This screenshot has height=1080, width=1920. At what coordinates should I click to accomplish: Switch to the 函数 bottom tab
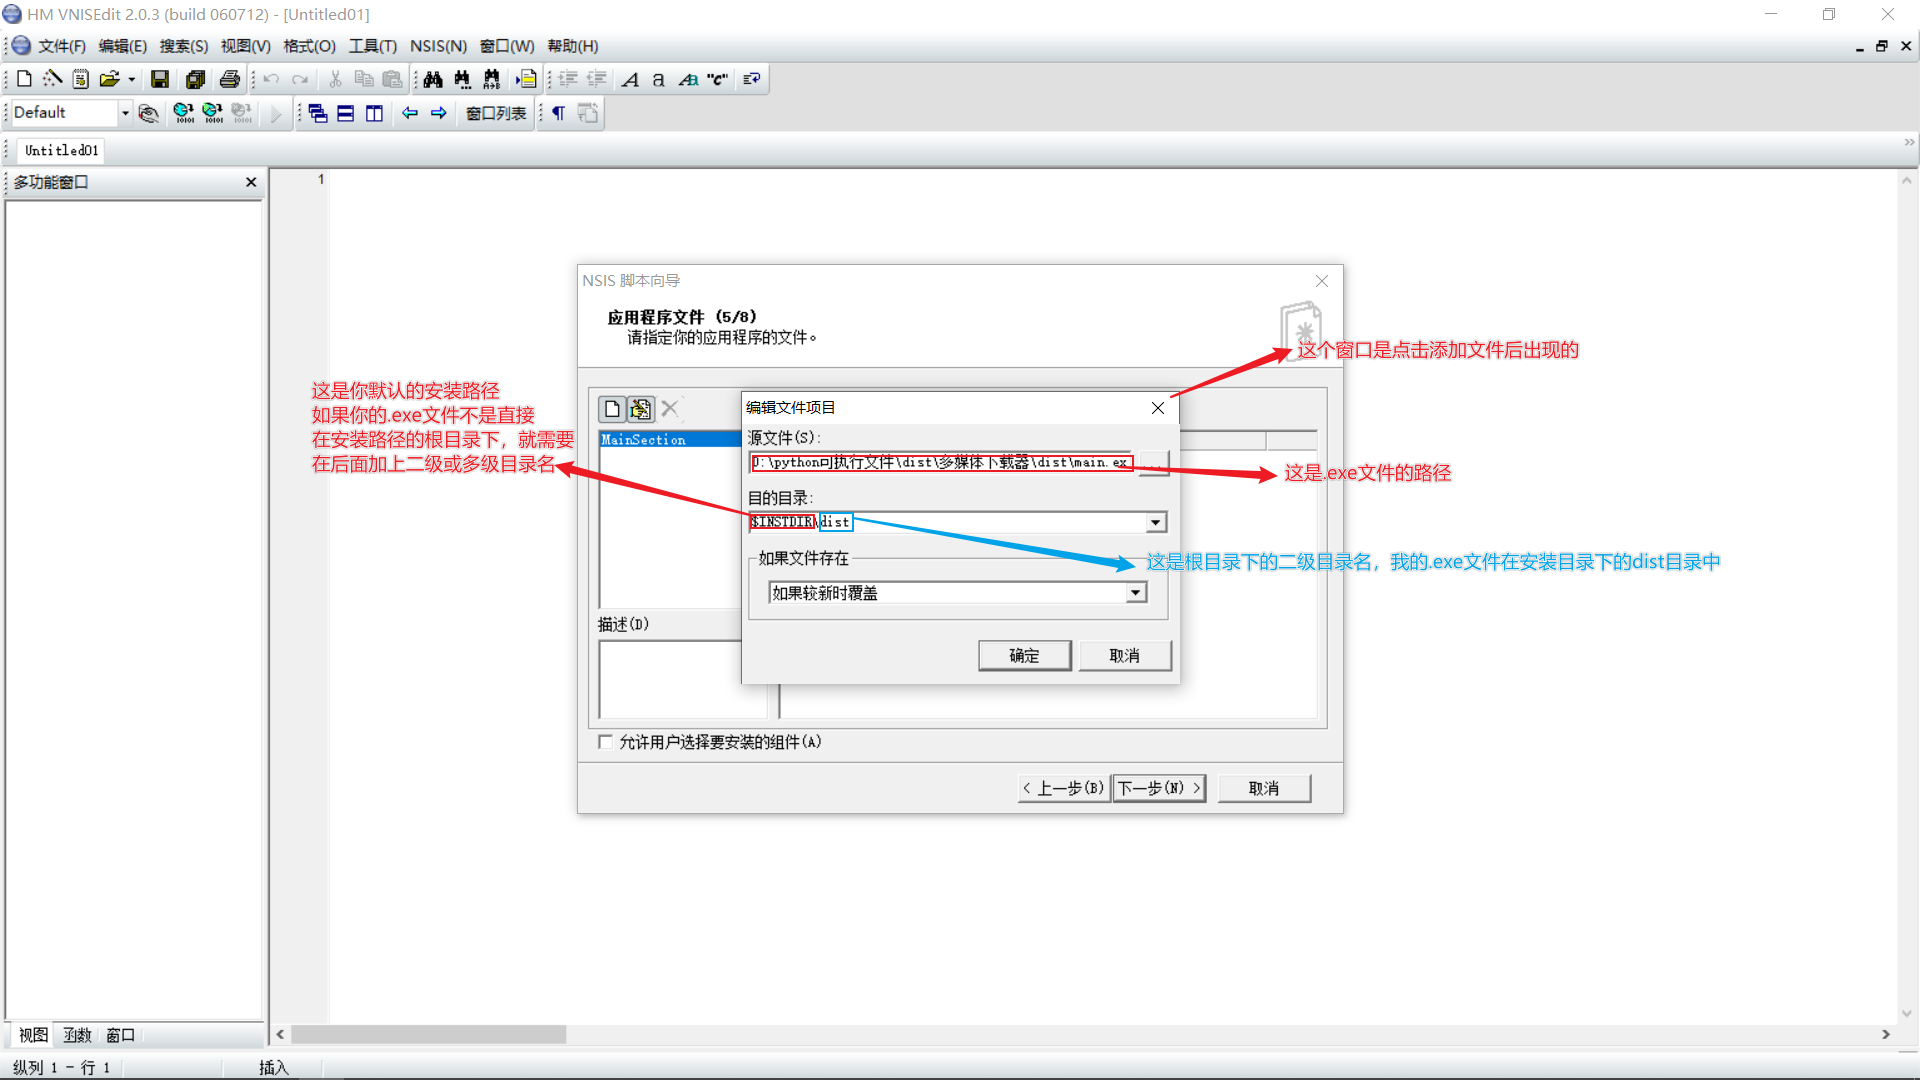click(x=77, y=1035)
